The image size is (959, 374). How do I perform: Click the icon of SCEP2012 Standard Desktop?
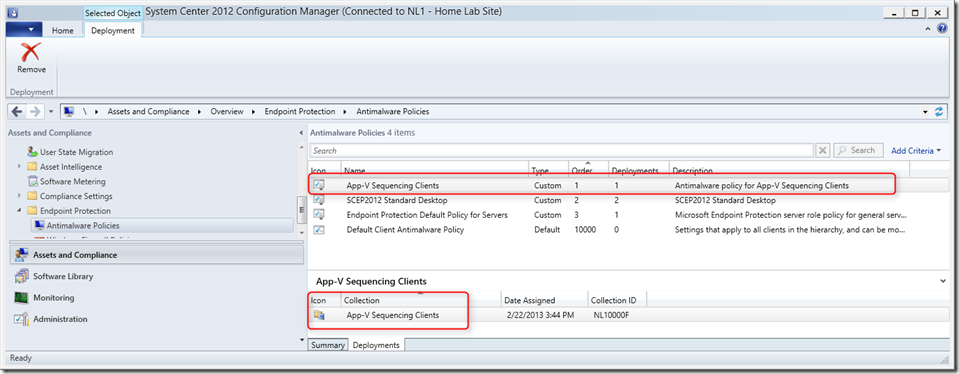(x=319, y=200)
